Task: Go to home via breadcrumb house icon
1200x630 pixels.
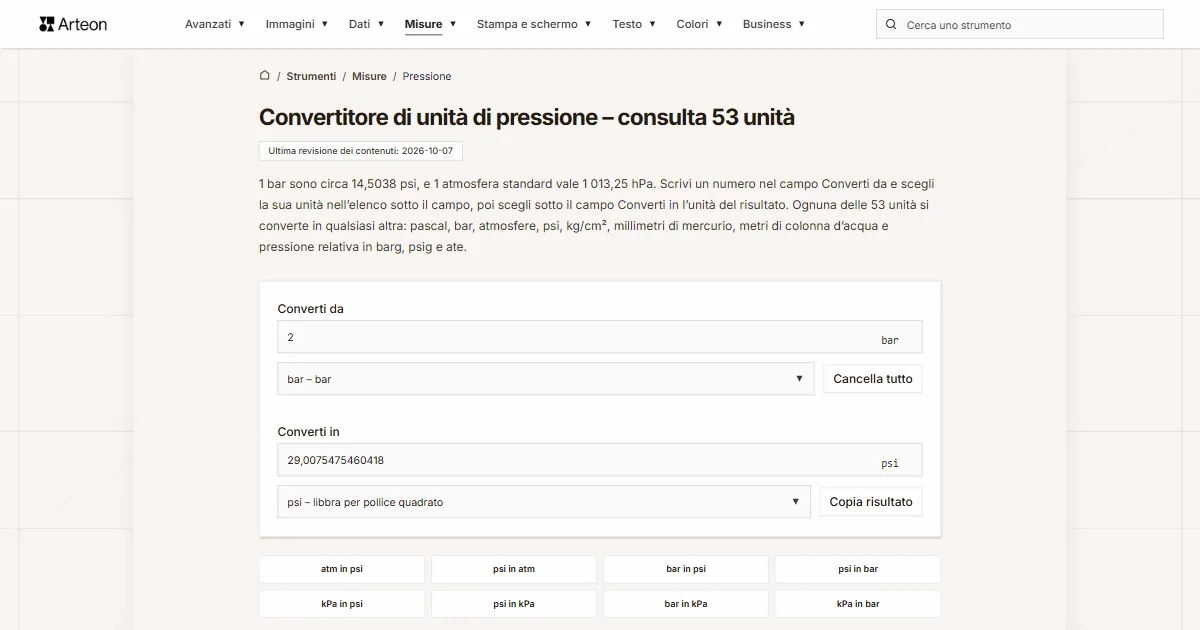Action: [265, 75]
